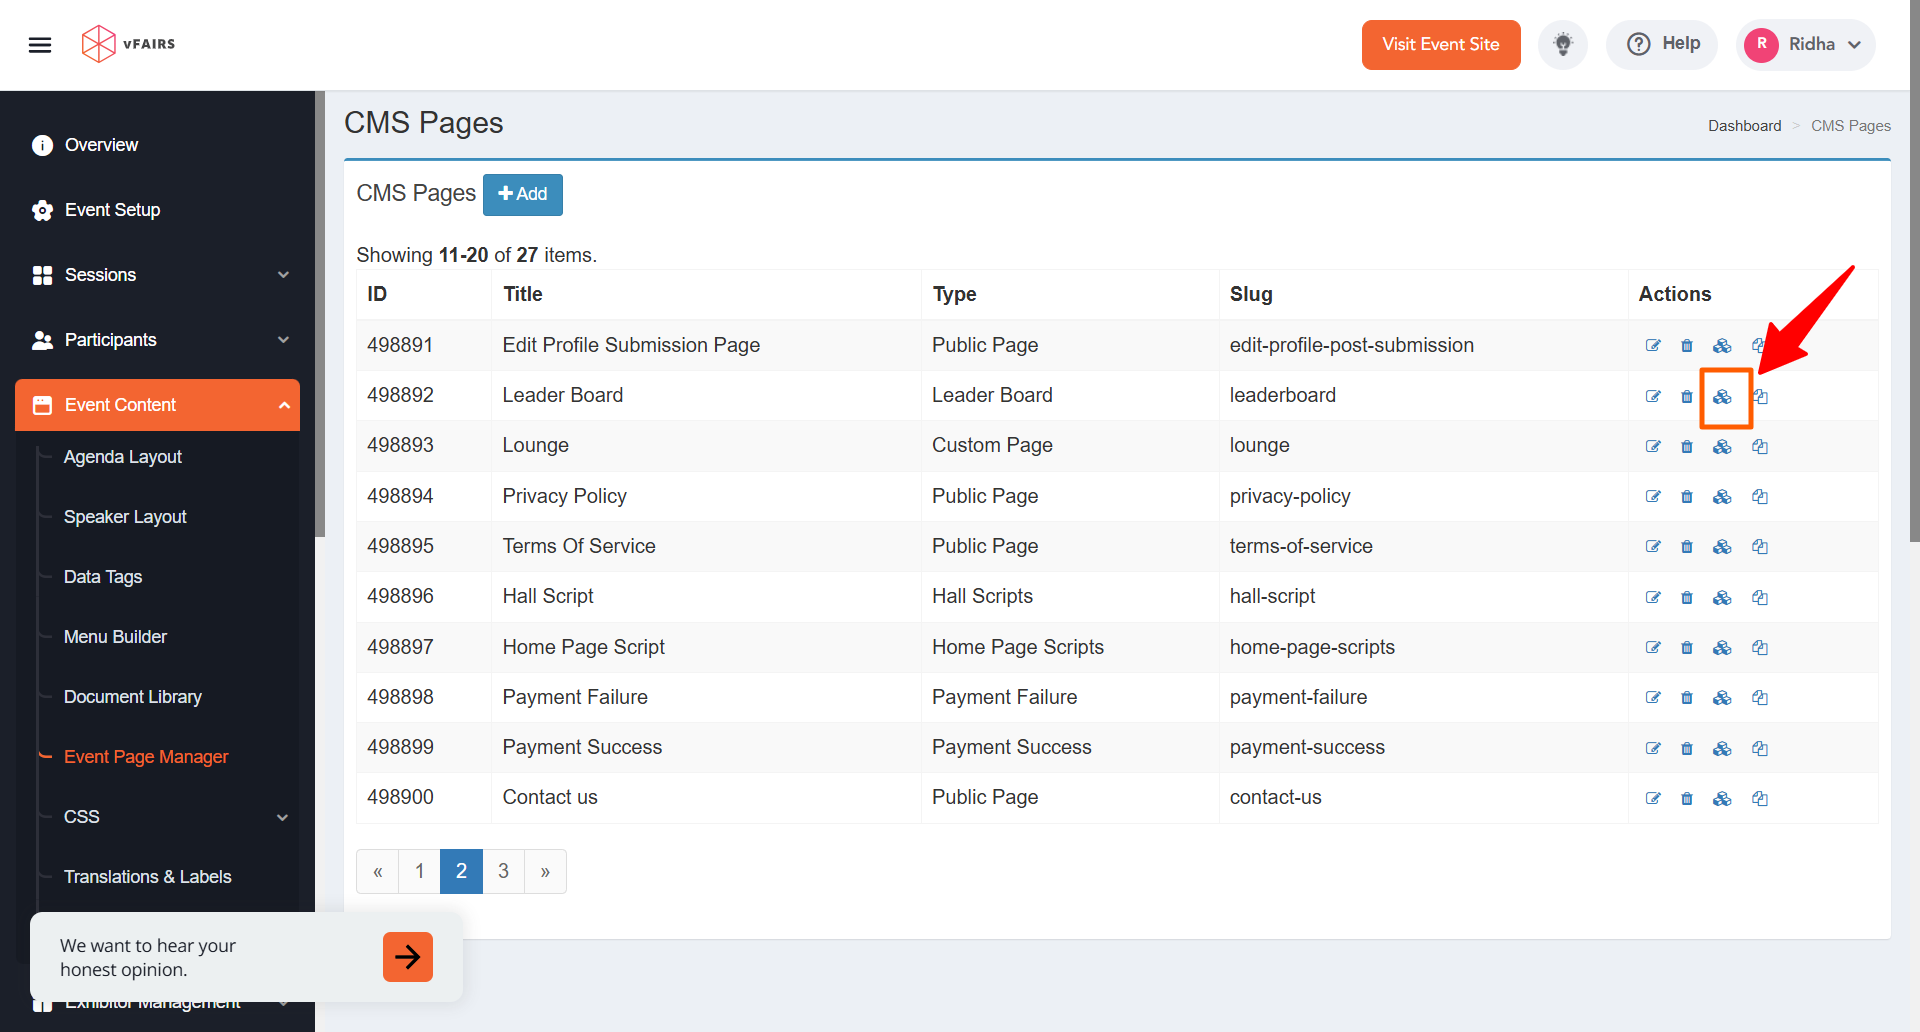This screenshot has width=1920, height=1032.
Task: Click the Dashboard breadcrumb link
Action: 1744,126
